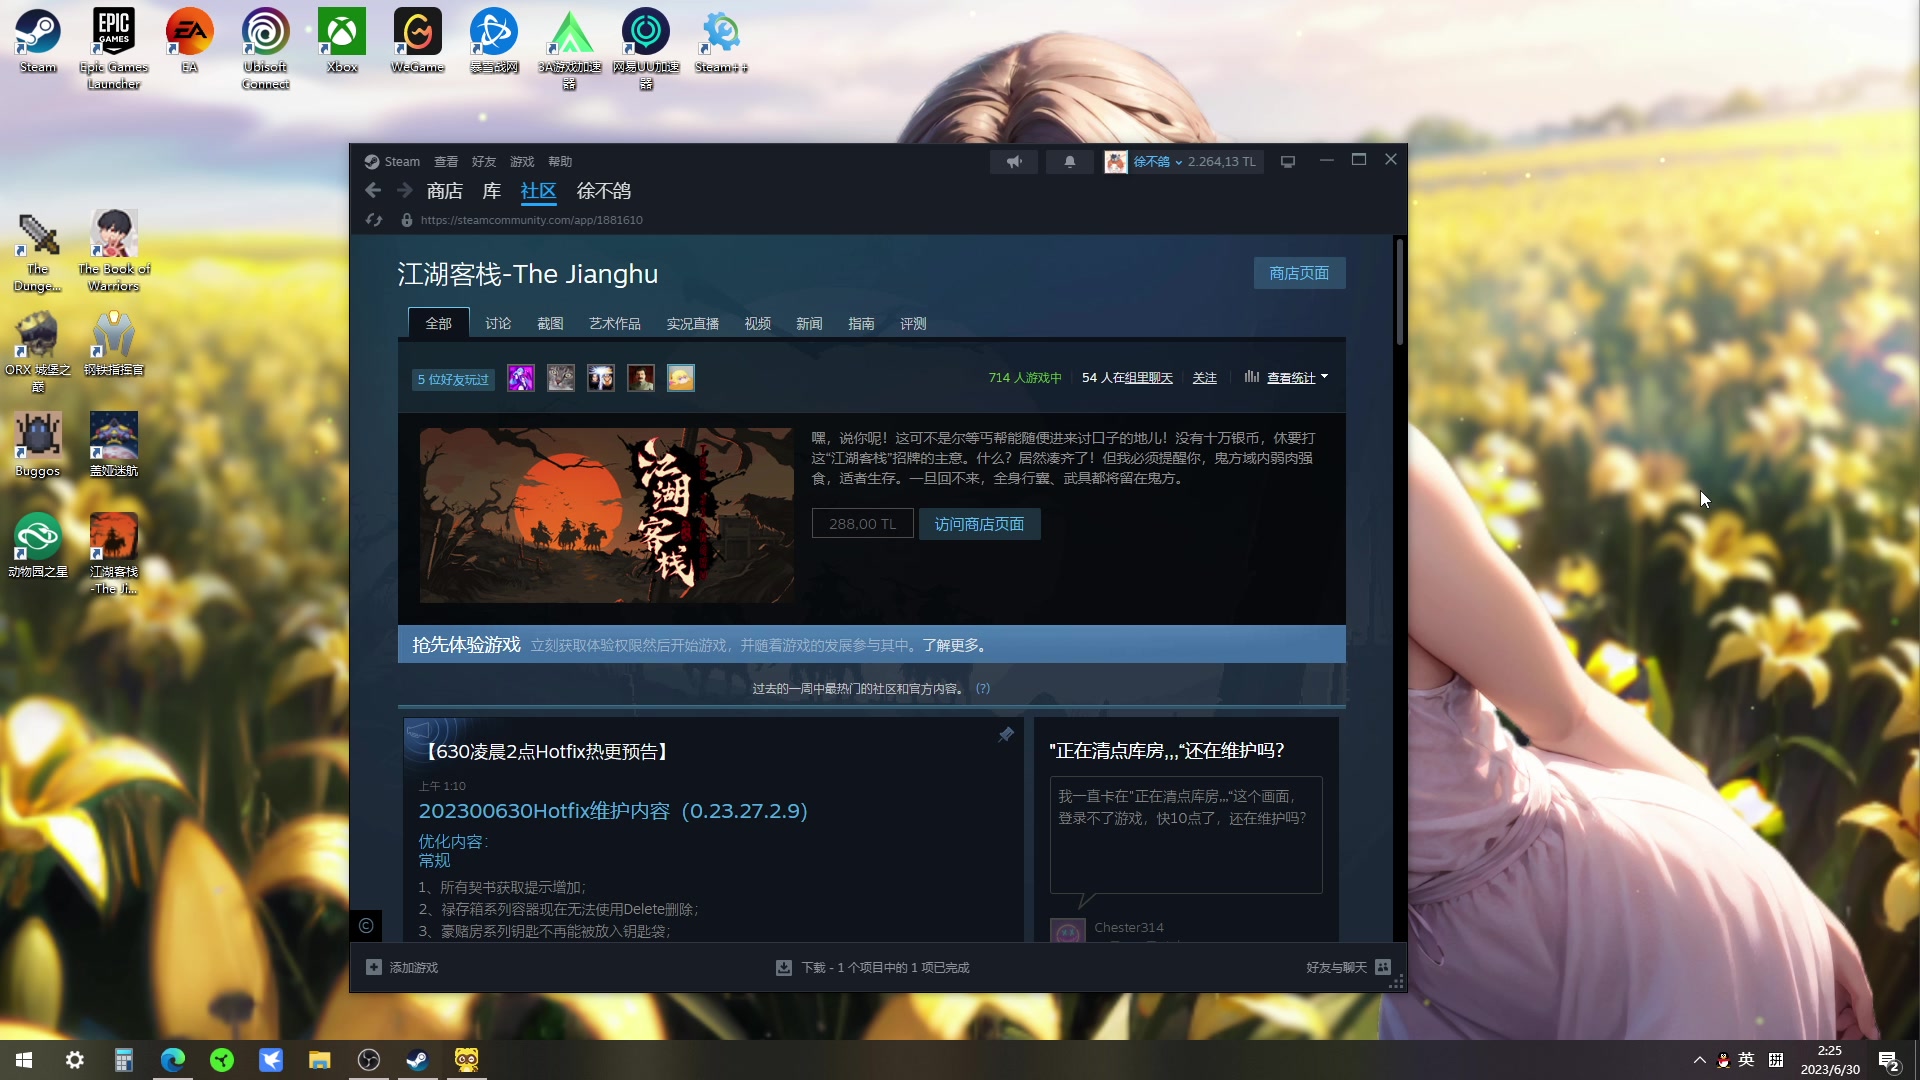
Task: Go to the 库 section
Action: coord(492,190)
